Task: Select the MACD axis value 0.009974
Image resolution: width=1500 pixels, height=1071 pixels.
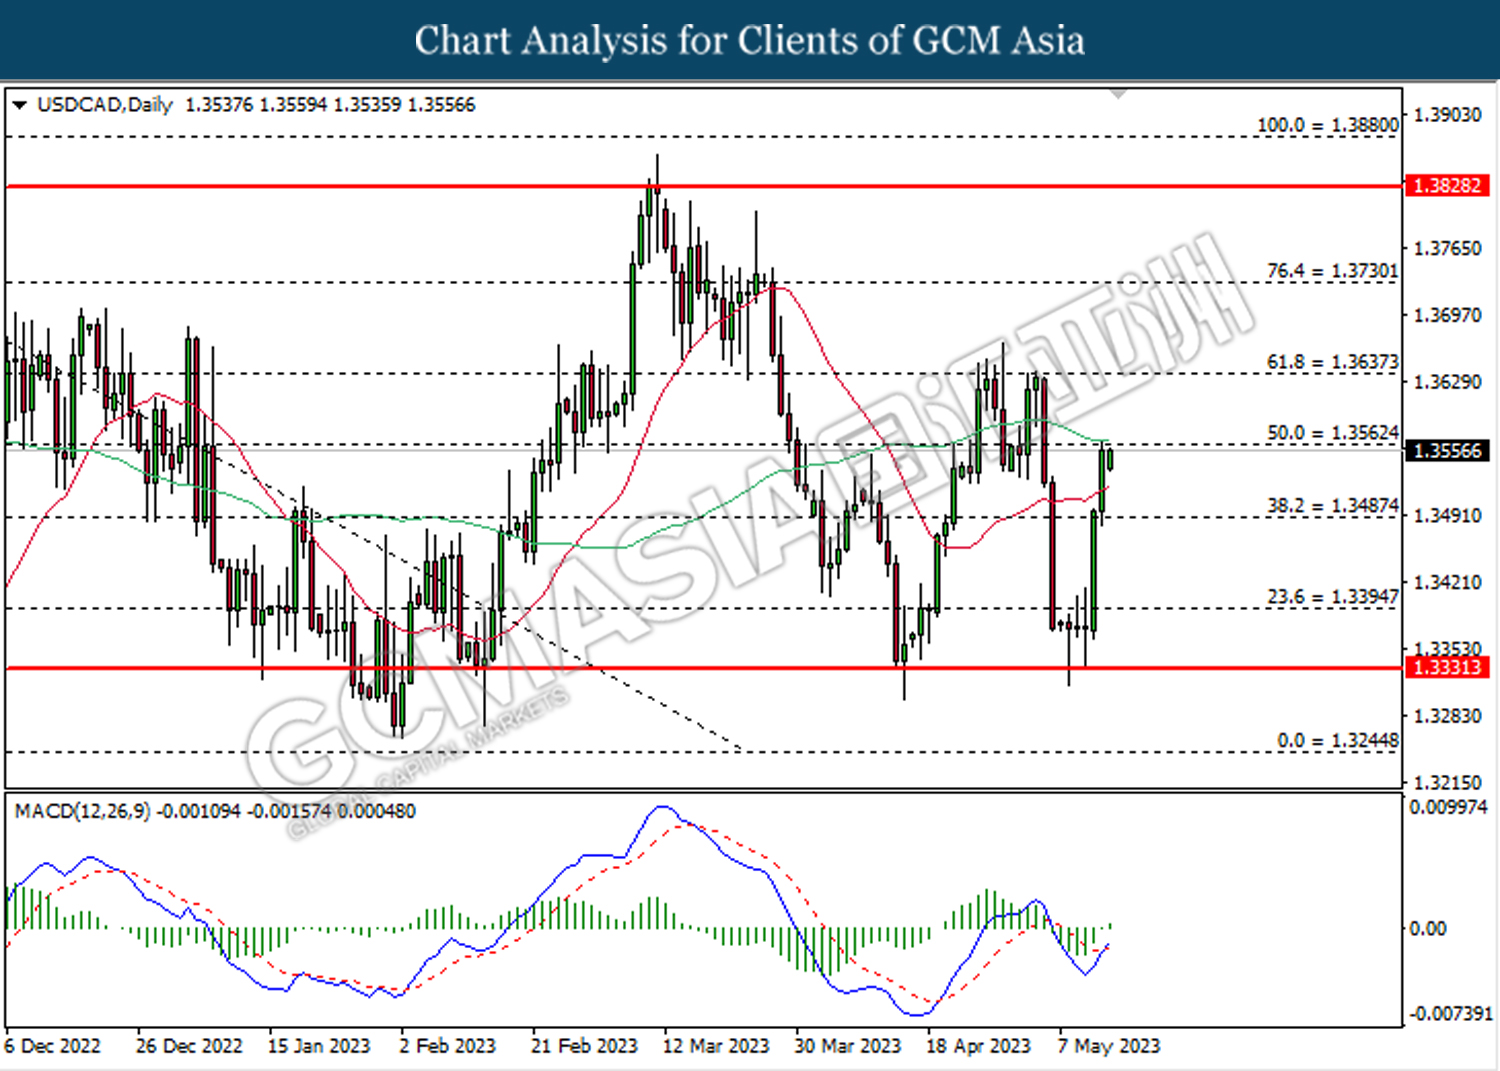Action: (x=1448, y=807)
